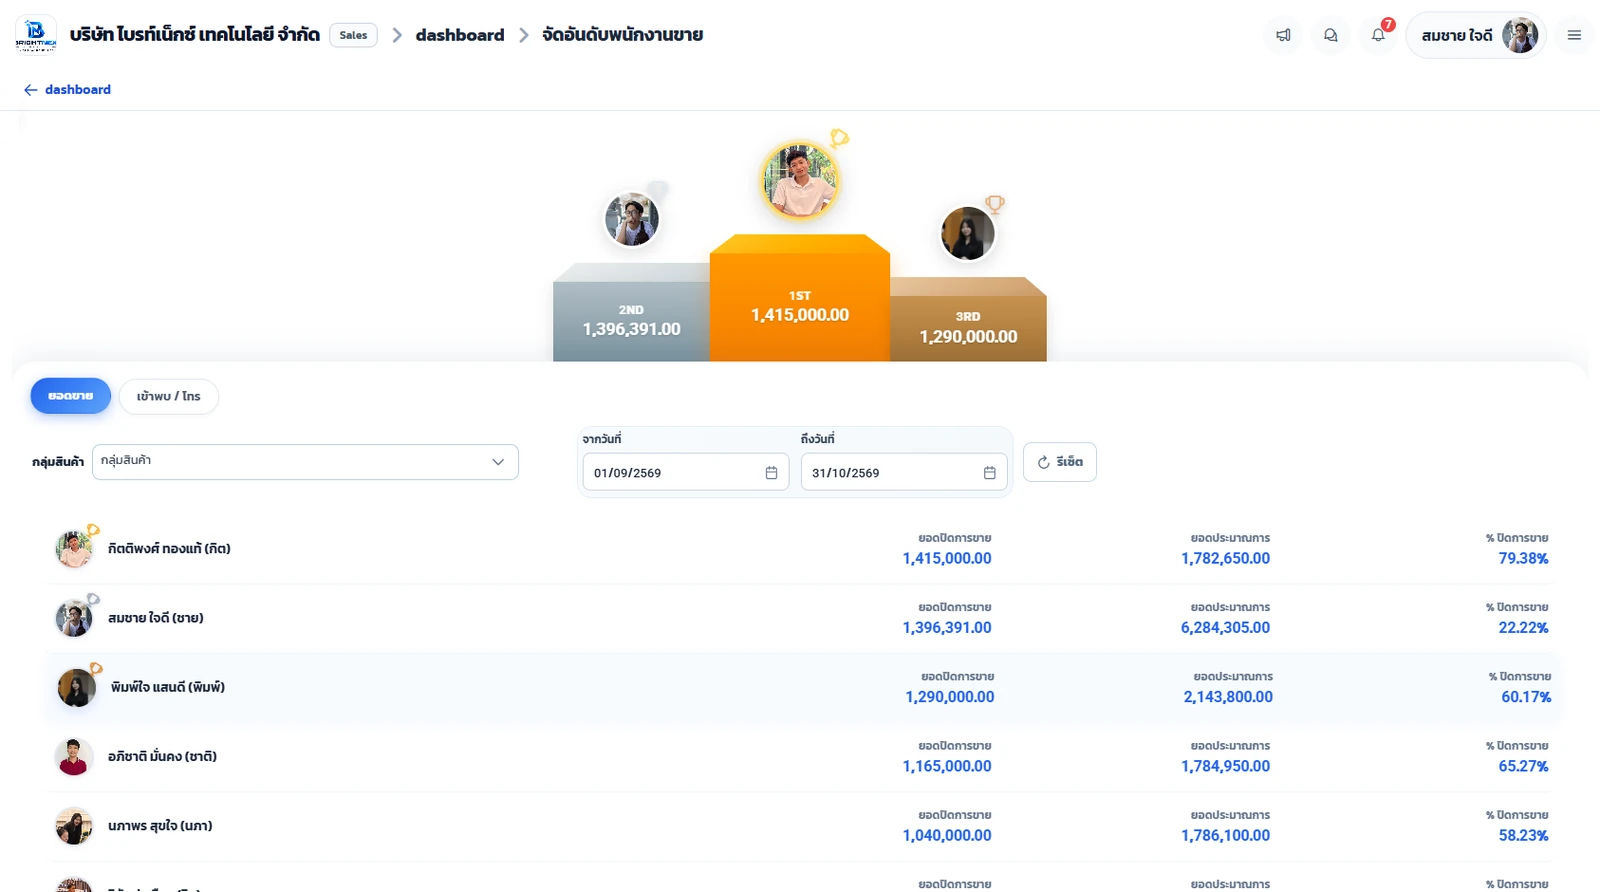This screenshot has height=892, width=1600.
Task: Click the third place podium photo
Action: 968,233
